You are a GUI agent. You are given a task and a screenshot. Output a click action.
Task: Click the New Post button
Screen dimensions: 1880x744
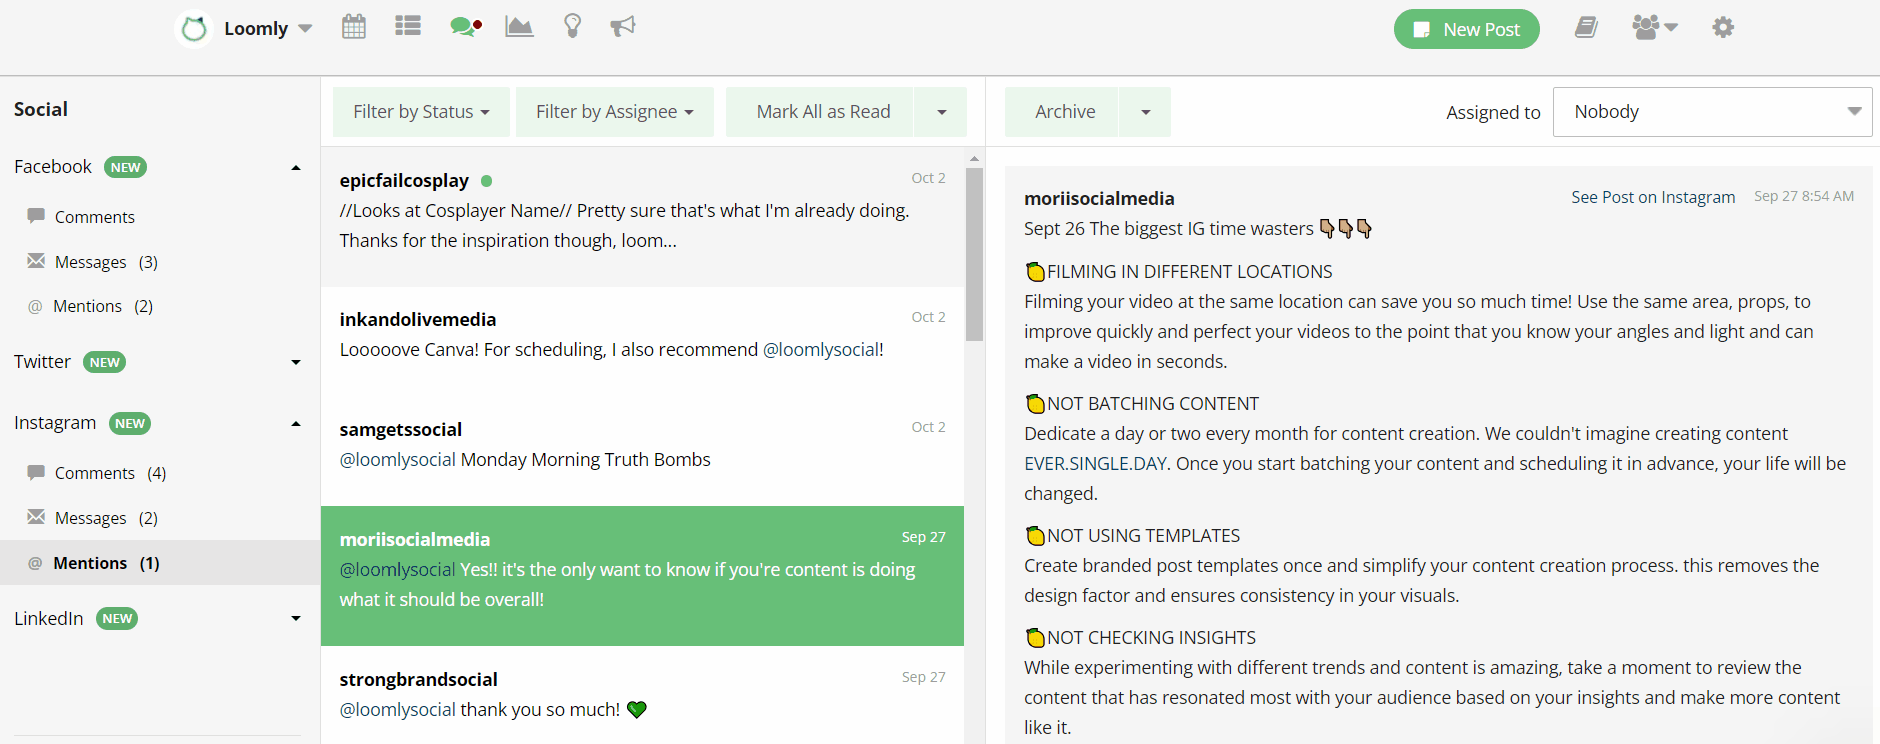[x=1467, y=29]
